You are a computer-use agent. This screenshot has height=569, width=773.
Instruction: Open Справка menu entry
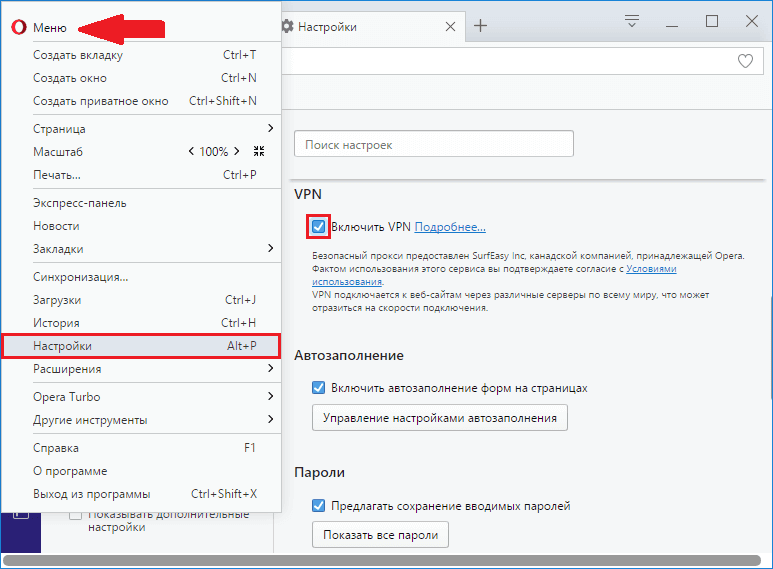[141, 448]
